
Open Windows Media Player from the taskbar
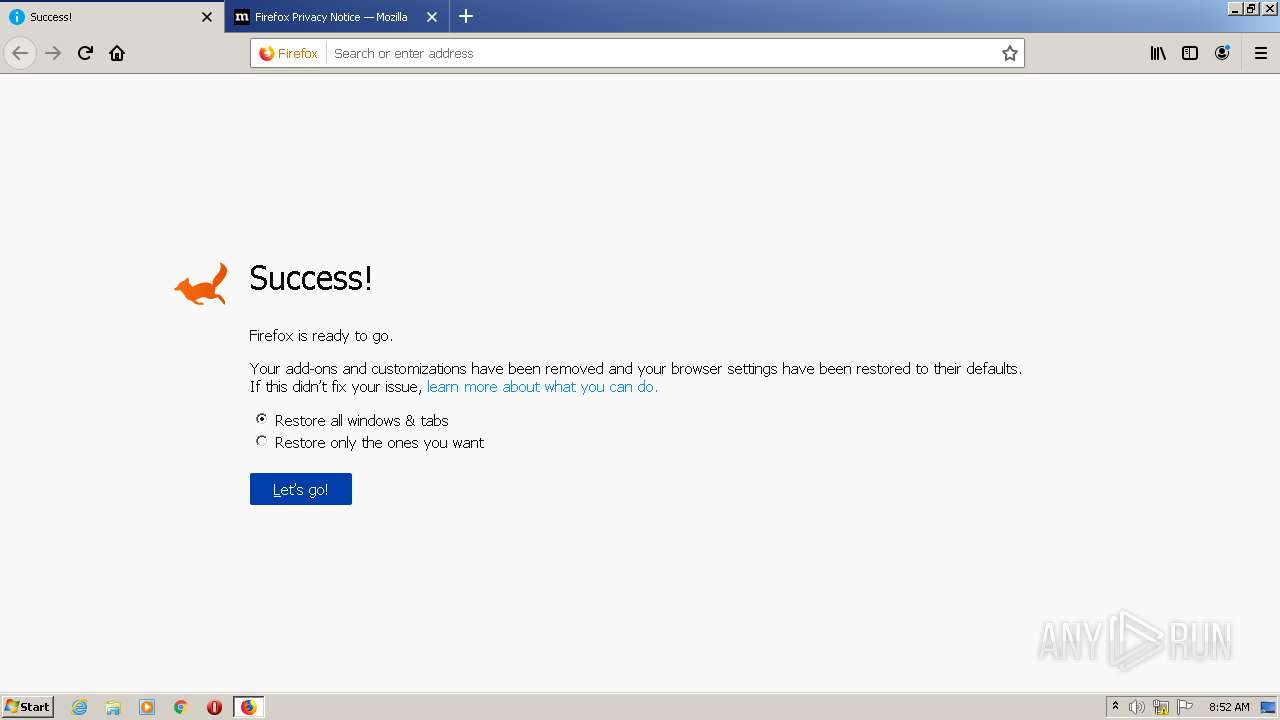(x=147, y=707)
